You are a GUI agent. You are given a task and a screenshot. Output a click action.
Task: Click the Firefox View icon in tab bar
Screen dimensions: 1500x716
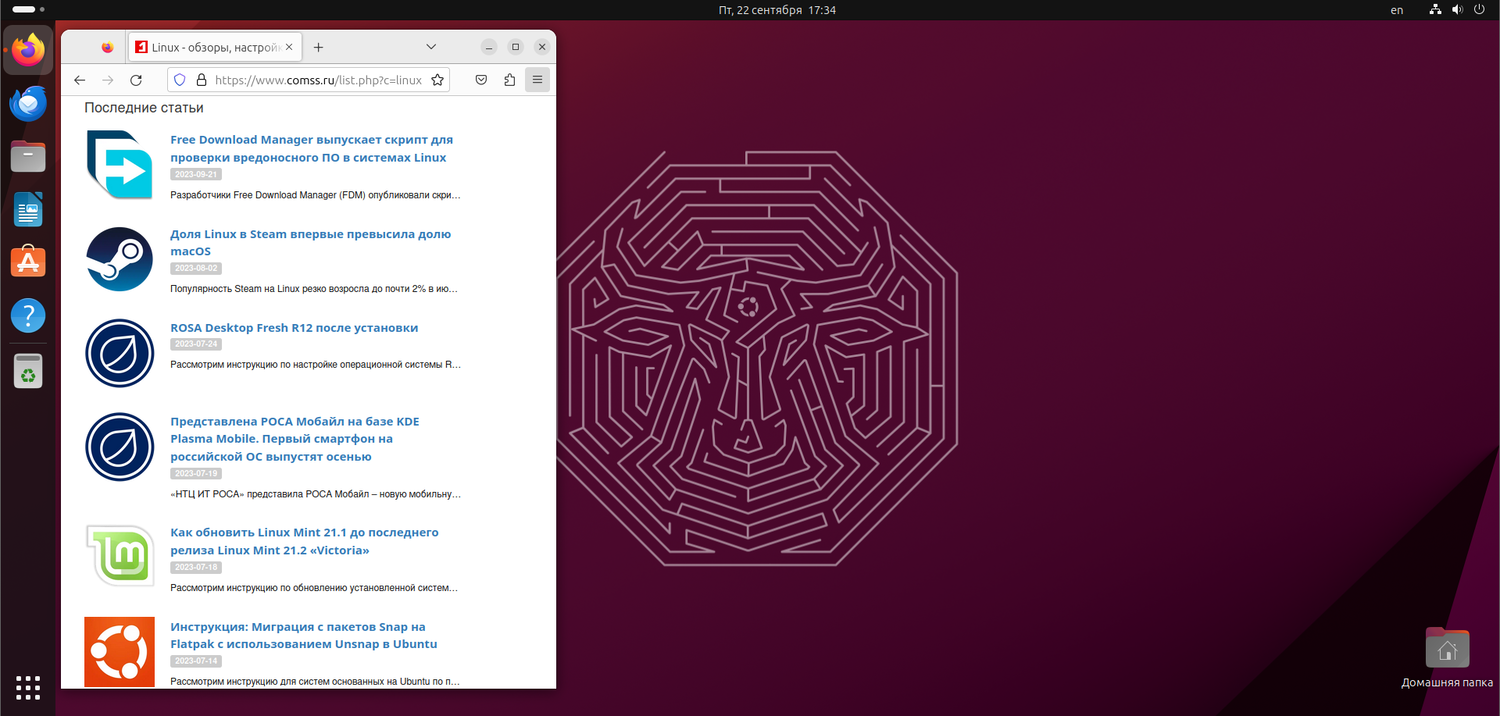pyautogui.click(x=108, y=47)
